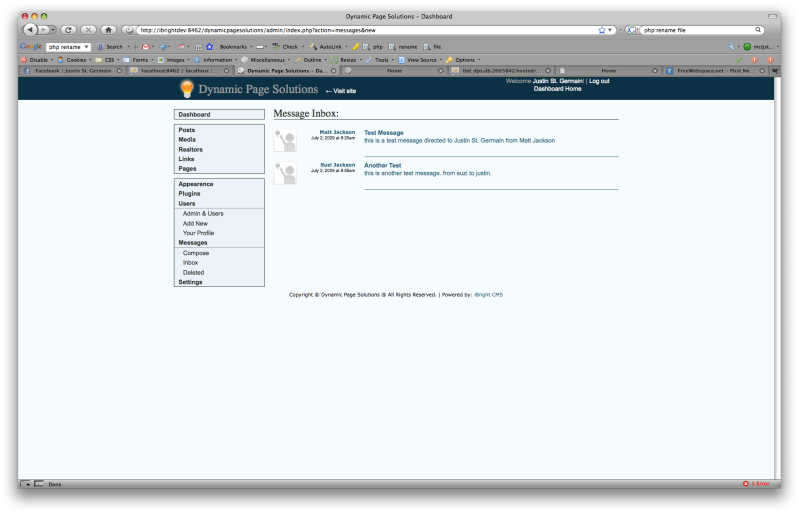Open the Resize dropdown menu
Screen dimensions: 799x513
[346, 60]
